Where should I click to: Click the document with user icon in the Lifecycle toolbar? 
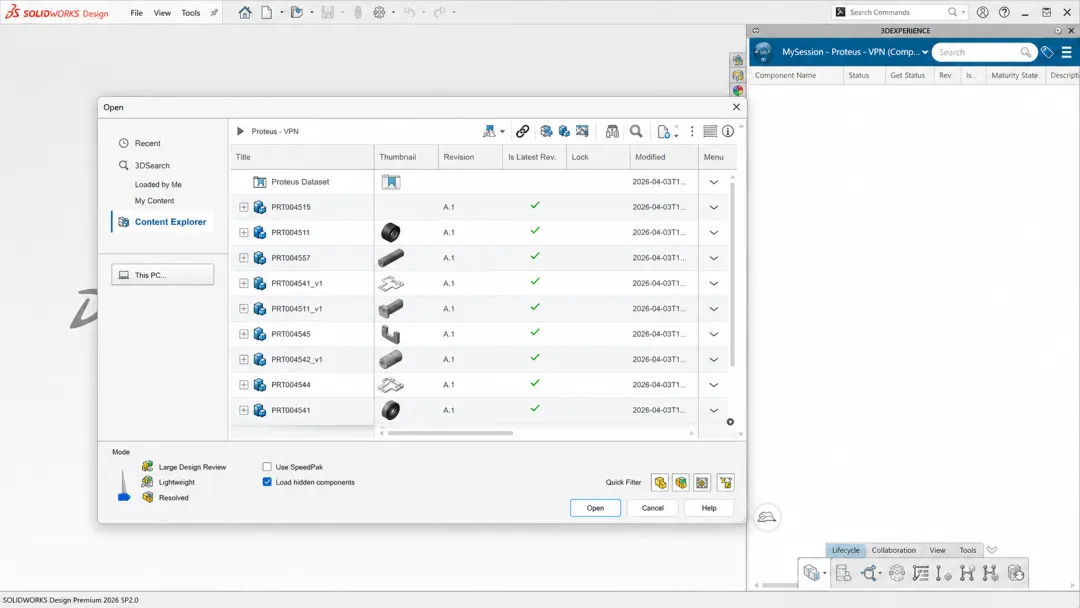(x=843, y=573)
